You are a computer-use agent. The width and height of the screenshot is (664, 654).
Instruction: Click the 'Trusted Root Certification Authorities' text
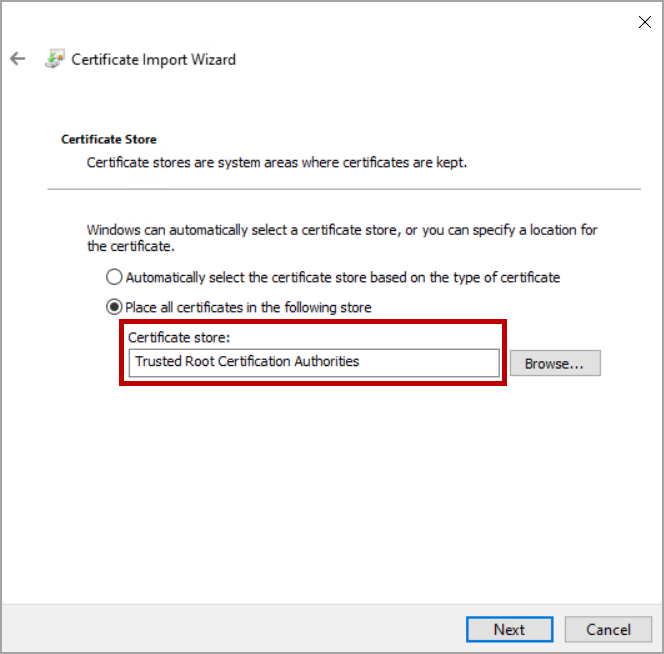(247, 362)
